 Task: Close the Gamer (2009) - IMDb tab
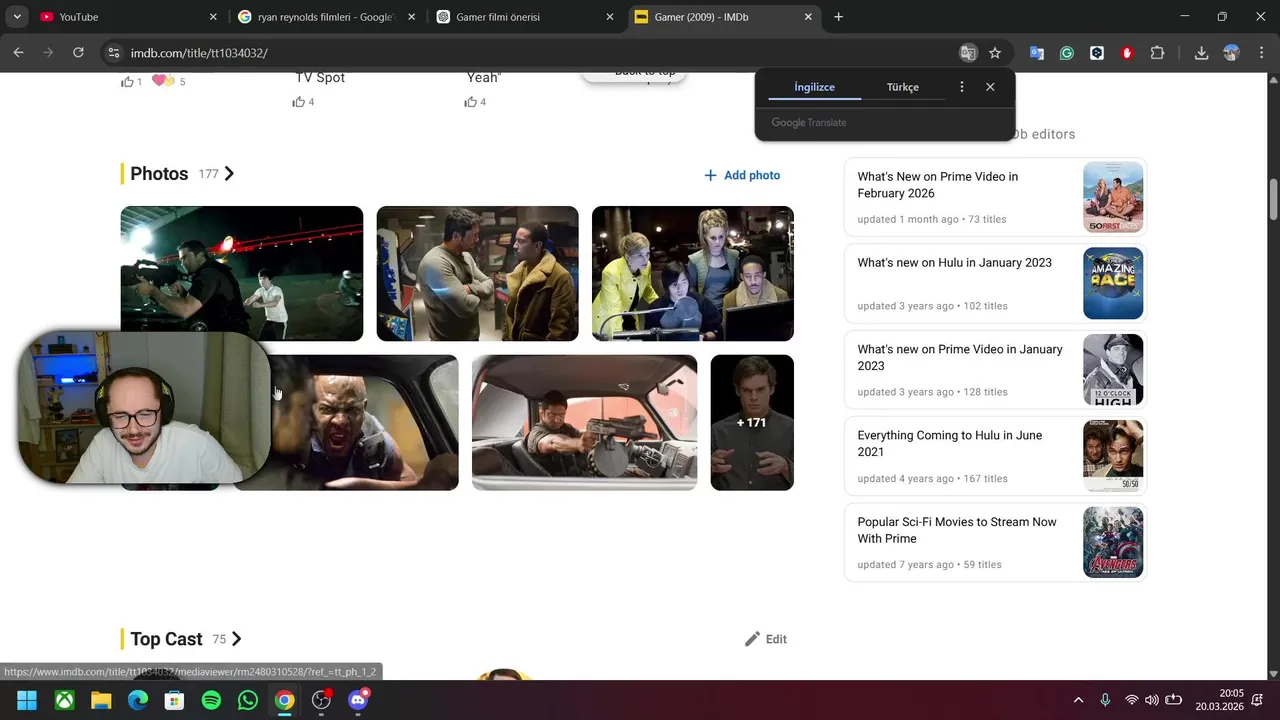pos(808,17)
